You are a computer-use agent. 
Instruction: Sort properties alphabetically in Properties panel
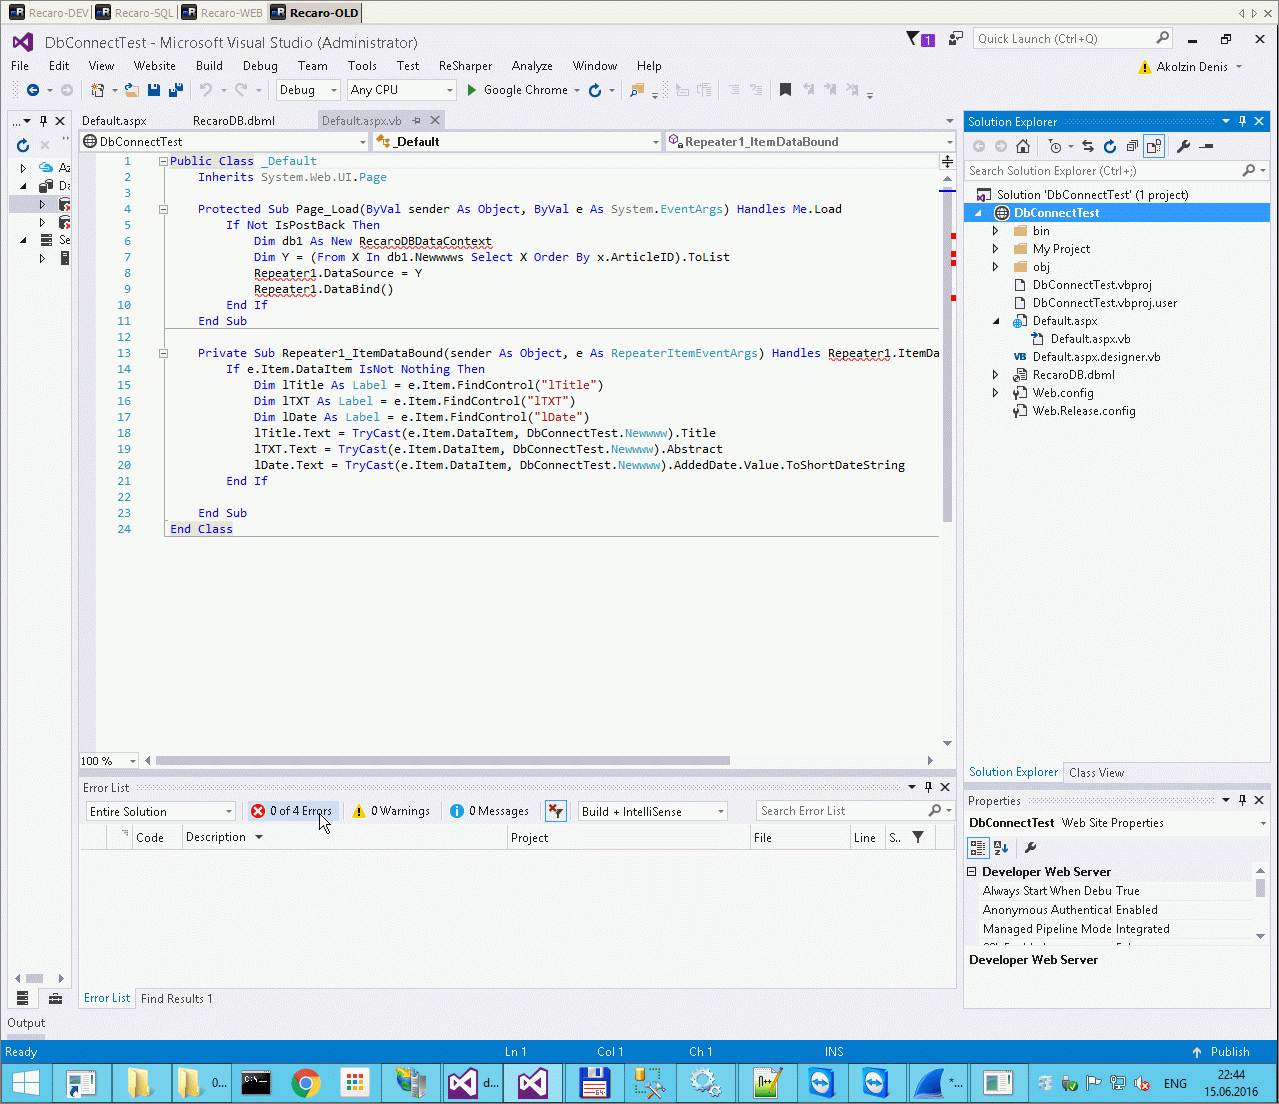point(1001,848)
